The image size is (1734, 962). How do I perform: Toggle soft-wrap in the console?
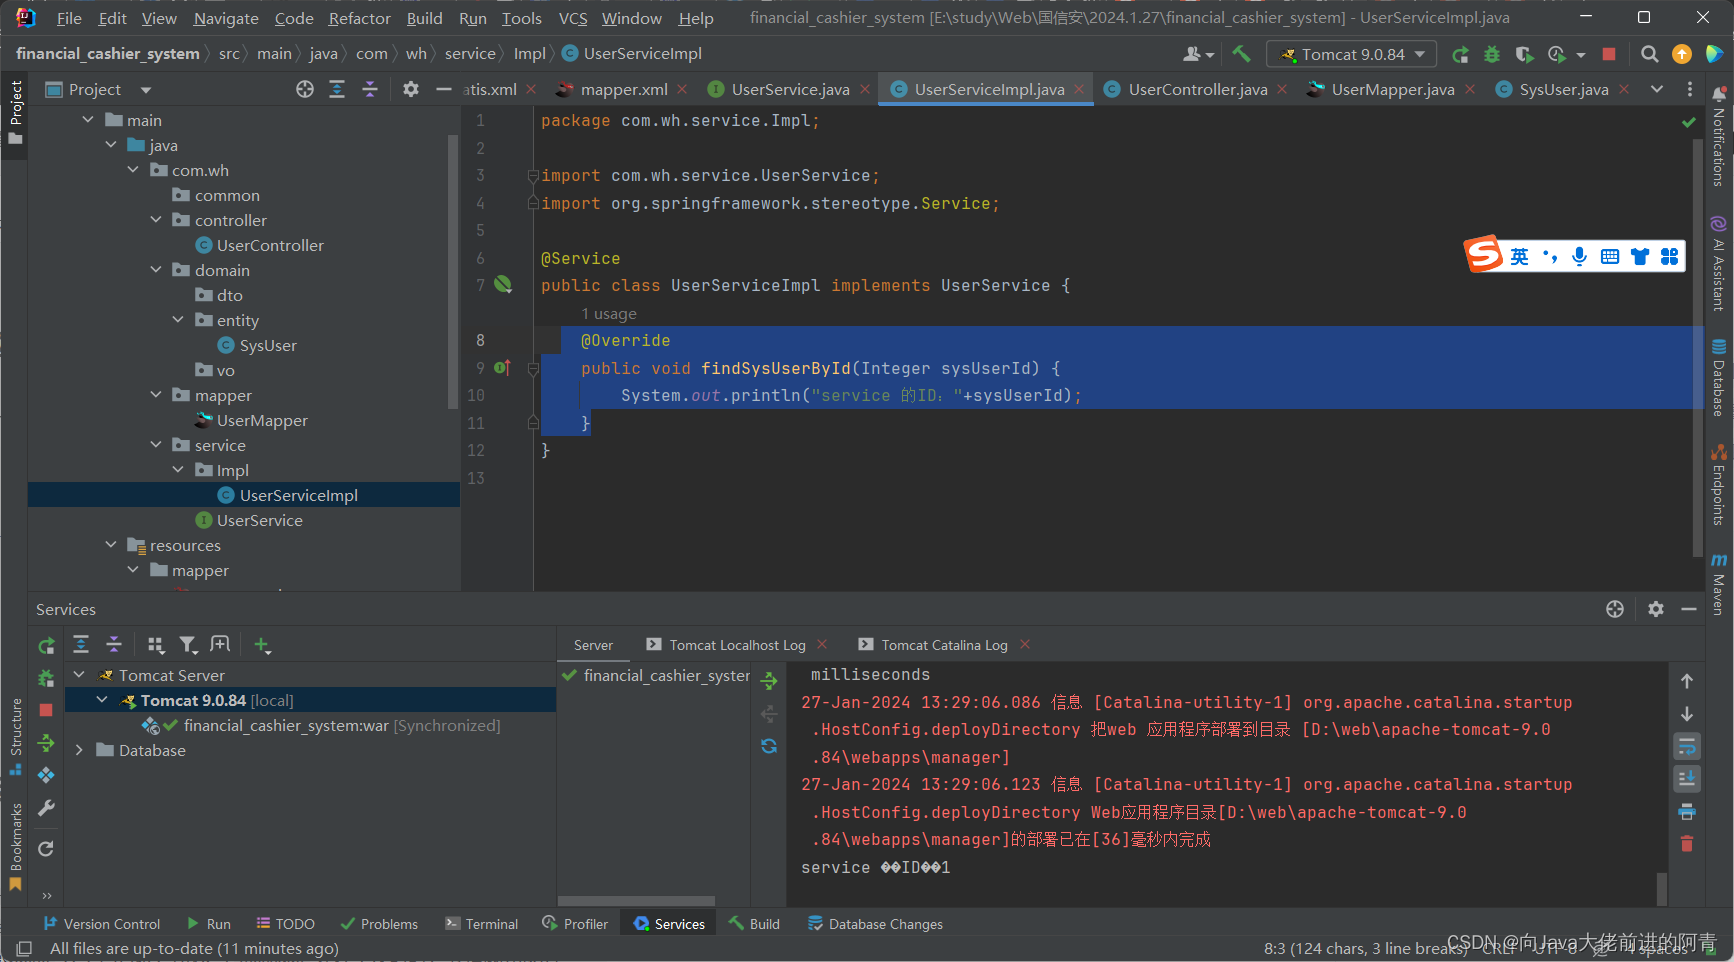tap(1687, 746)
